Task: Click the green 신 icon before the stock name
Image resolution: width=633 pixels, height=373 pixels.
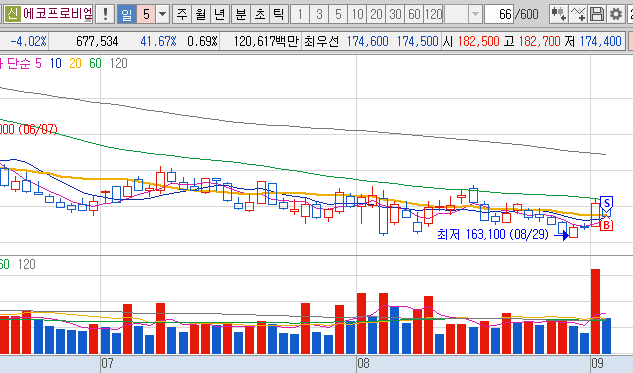Action: tap(13, 15)
